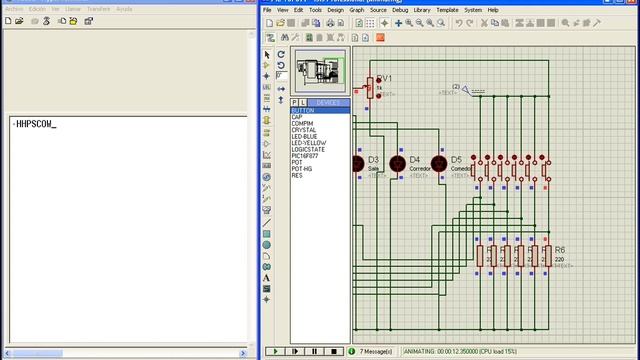
Task: Select the 2D line drawing tool
Action: (267, 223)
